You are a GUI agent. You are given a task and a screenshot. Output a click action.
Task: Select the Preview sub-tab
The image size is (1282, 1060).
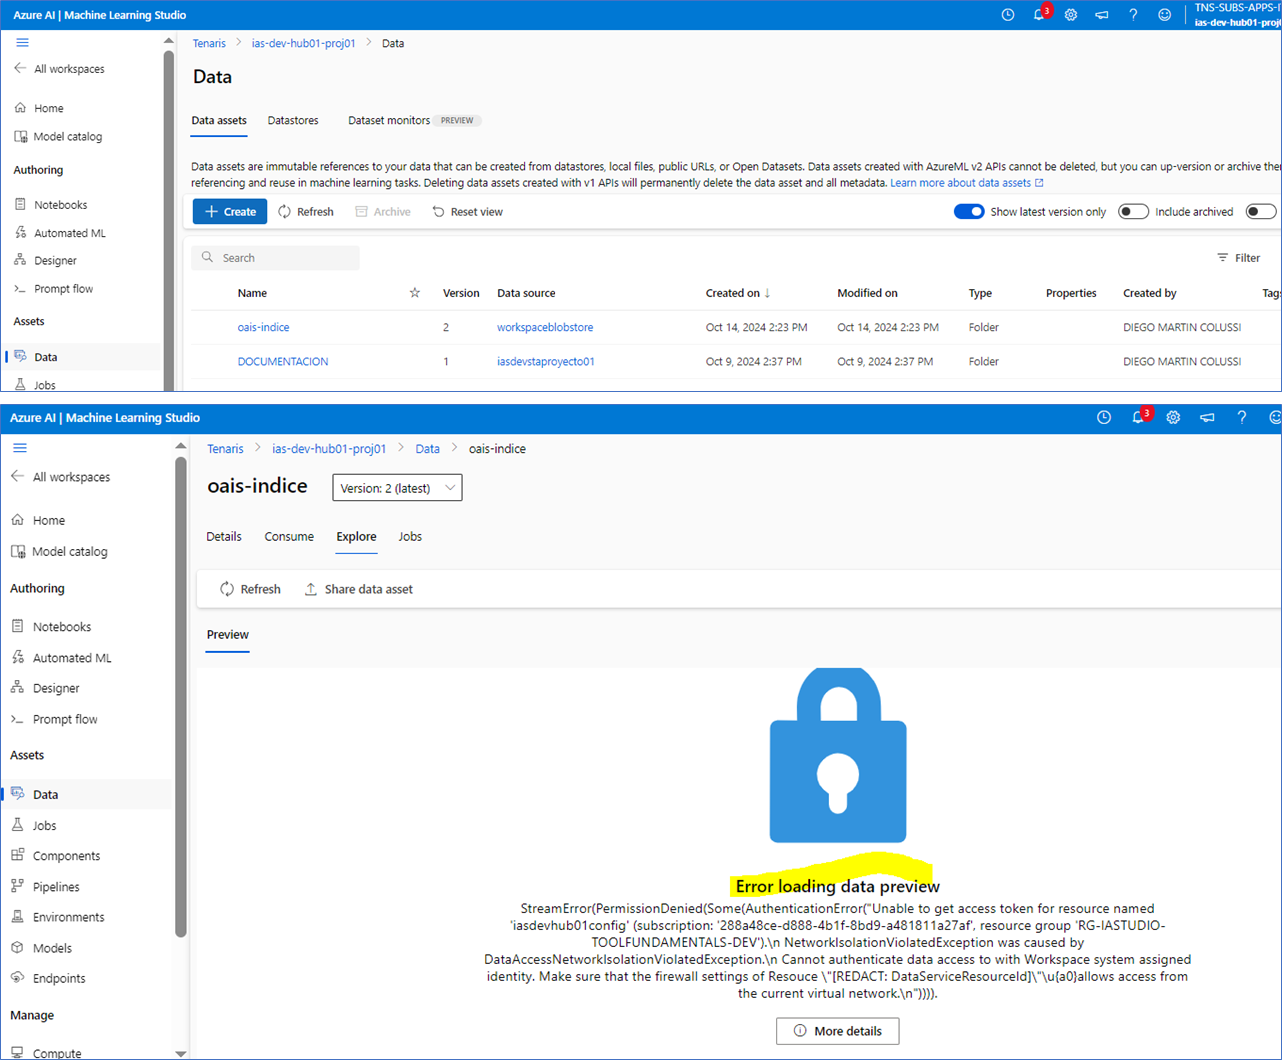point(228,635)
